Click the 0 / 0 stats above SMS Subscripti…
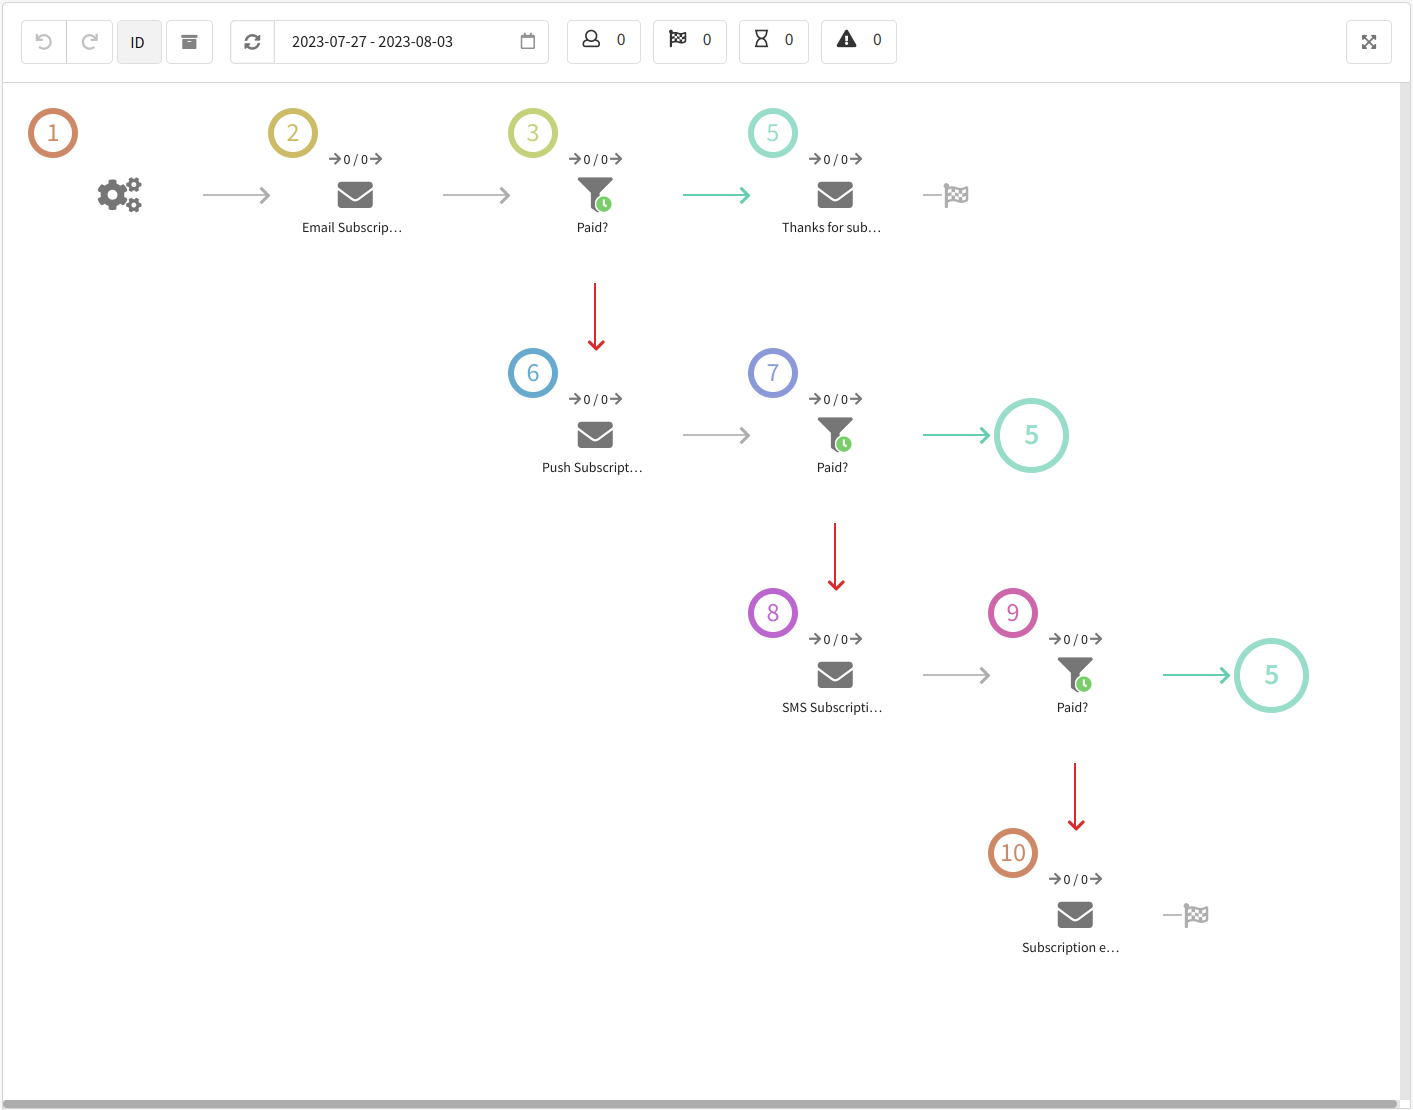Image resolution: width=1413 pixels, height=1110 pixels. click(836, 639)
